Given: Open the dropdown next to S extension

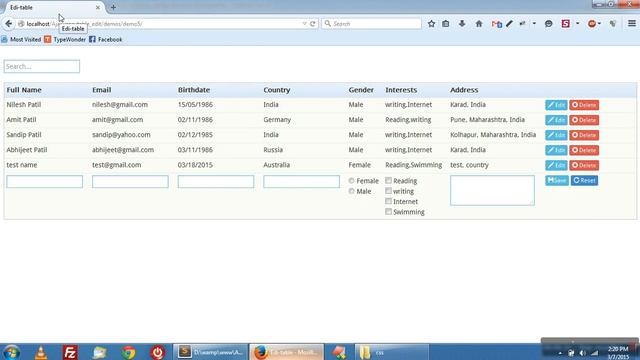Looking at the screenshot, I should click(x=577, y=24).
